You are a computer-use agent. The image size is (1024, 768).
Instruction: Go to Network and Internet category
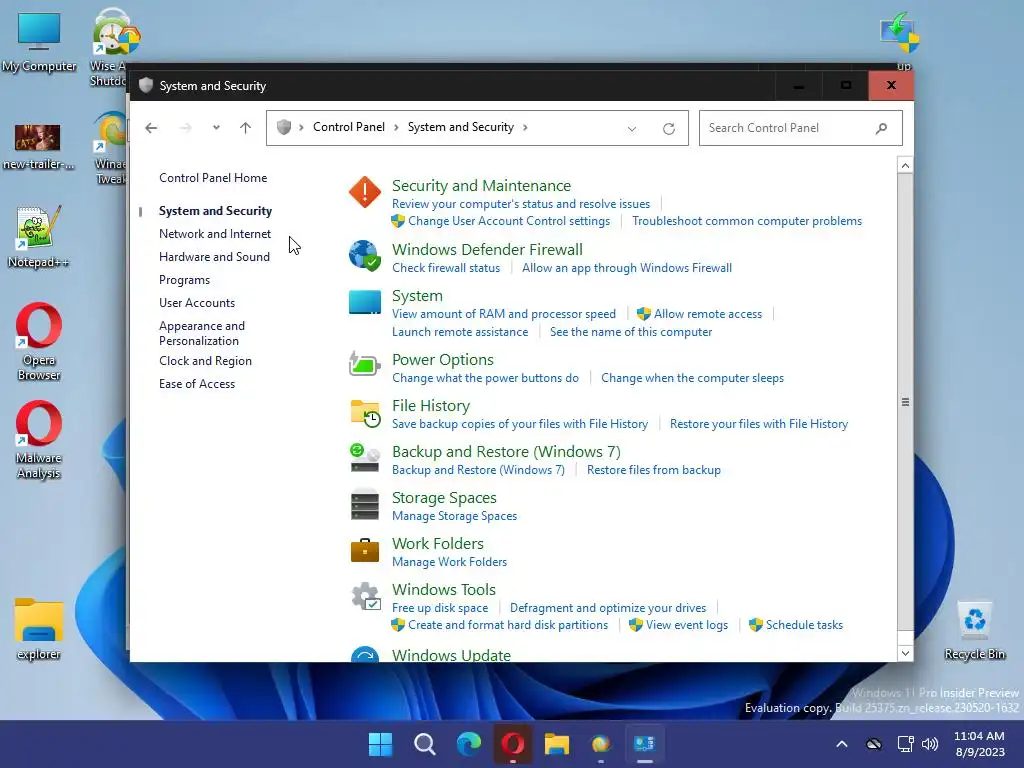(x=215, y=234)
